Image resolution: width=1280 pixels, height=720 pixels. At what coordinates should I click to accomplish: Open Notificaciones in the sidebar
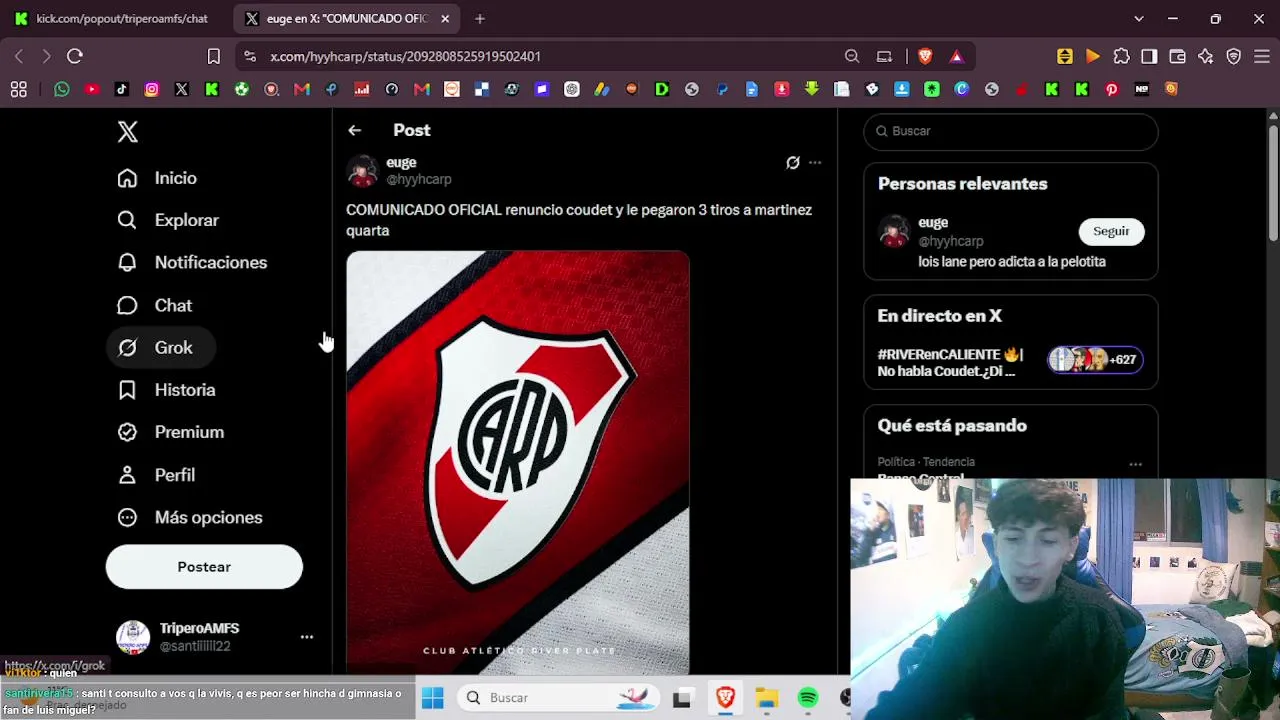click(192, 262)
